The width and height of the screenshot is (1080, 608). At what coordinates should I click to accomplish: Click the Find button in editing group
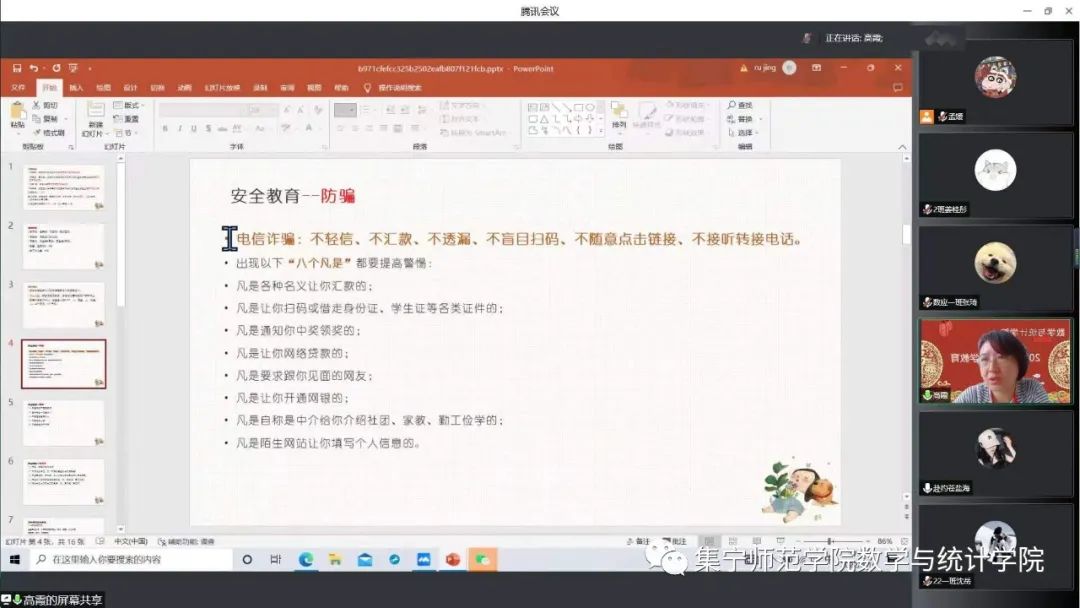741,105
